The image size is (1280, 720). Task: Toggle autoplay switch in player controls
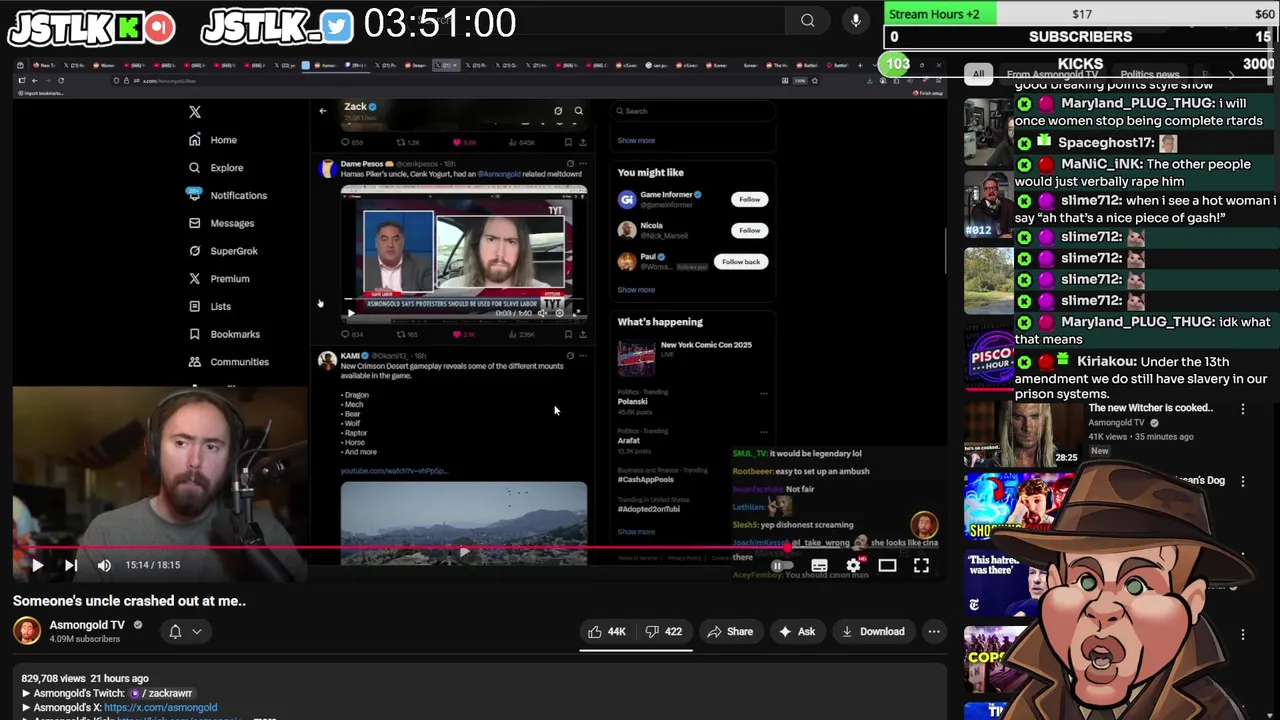point(782,566)
